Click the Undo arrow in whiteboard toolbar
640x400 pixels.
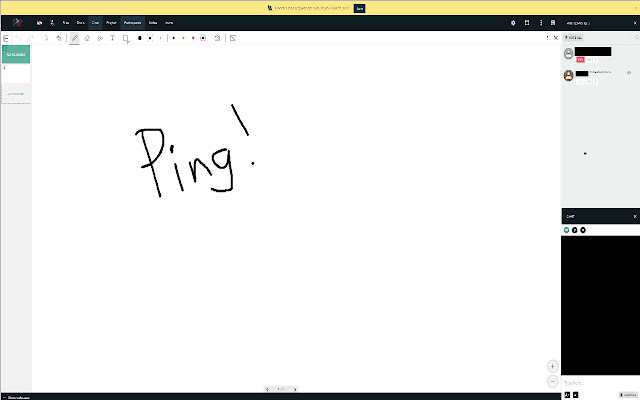(x=18, y=38)
